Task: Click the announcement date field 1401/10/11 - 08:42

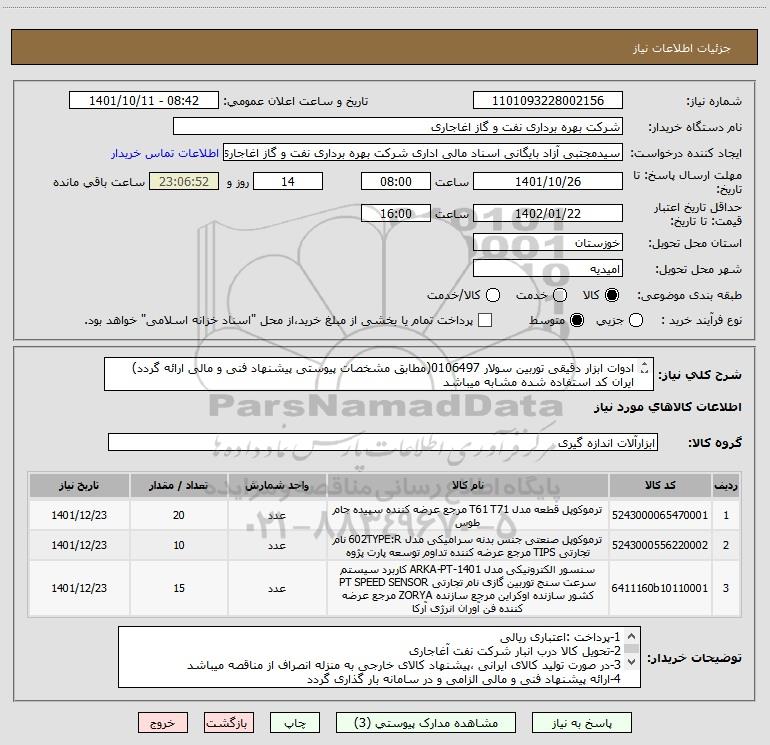Action: click(x=144, y=101)
